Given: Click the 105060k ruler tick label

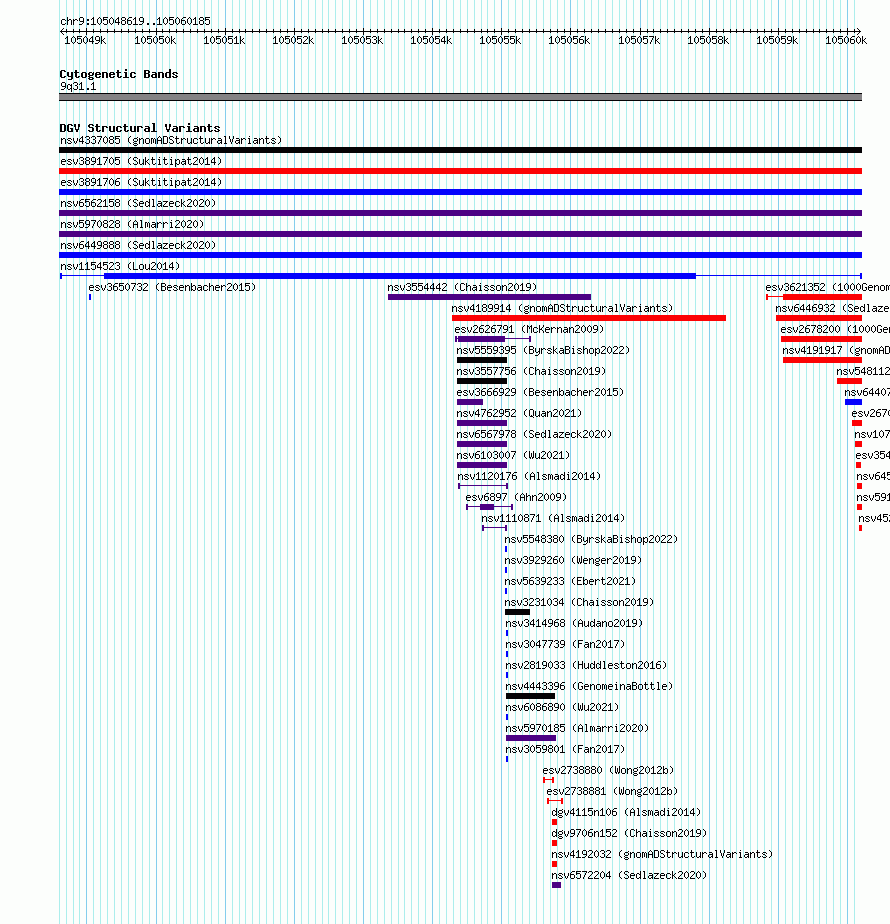Looking at the screenshot, I should 846,40.
